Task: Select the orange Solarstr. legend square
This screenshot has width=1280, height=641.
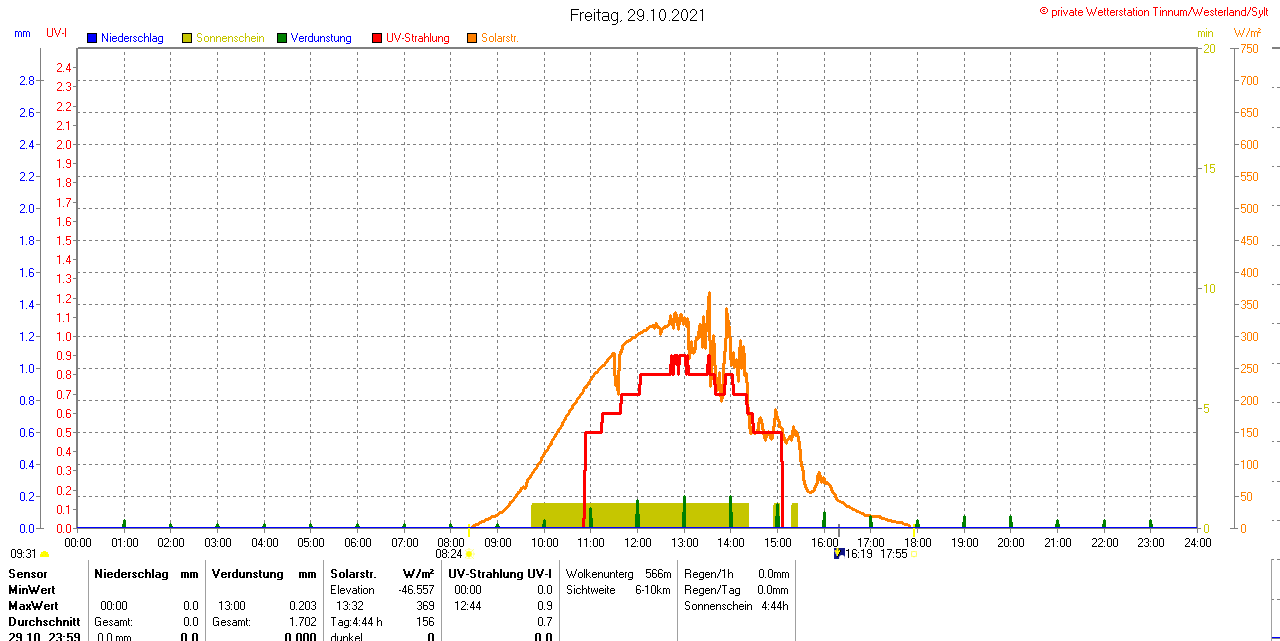Action: (x=472, y=39)
